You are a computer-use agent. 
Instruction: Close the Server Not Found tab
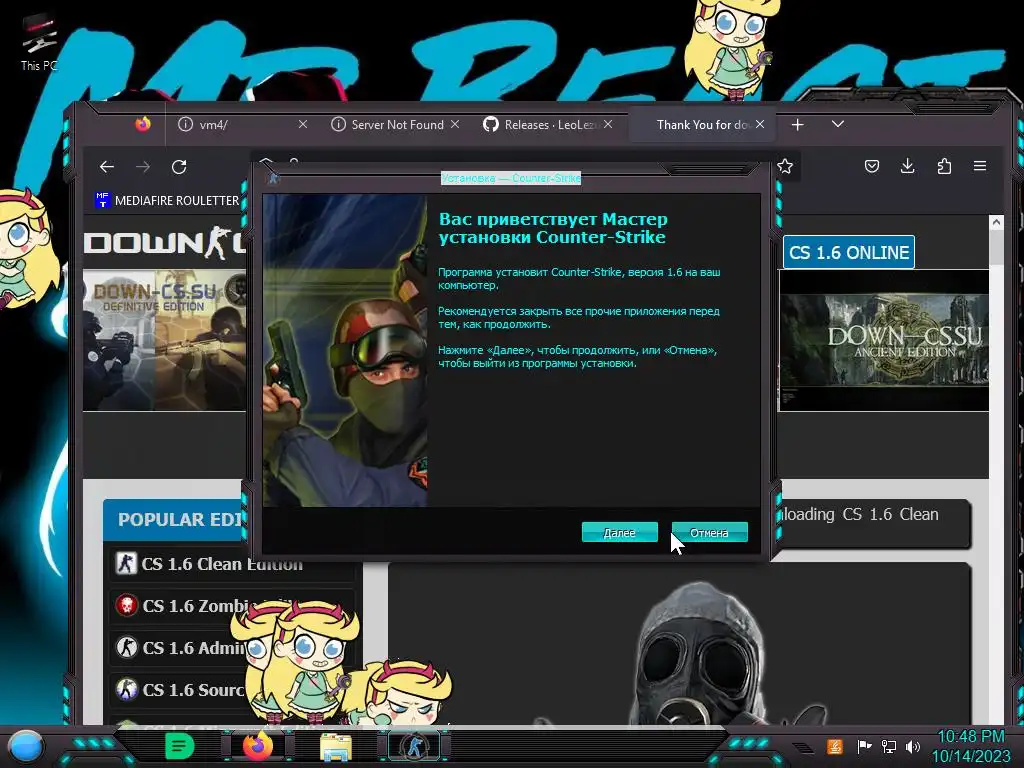coord(455,124)
